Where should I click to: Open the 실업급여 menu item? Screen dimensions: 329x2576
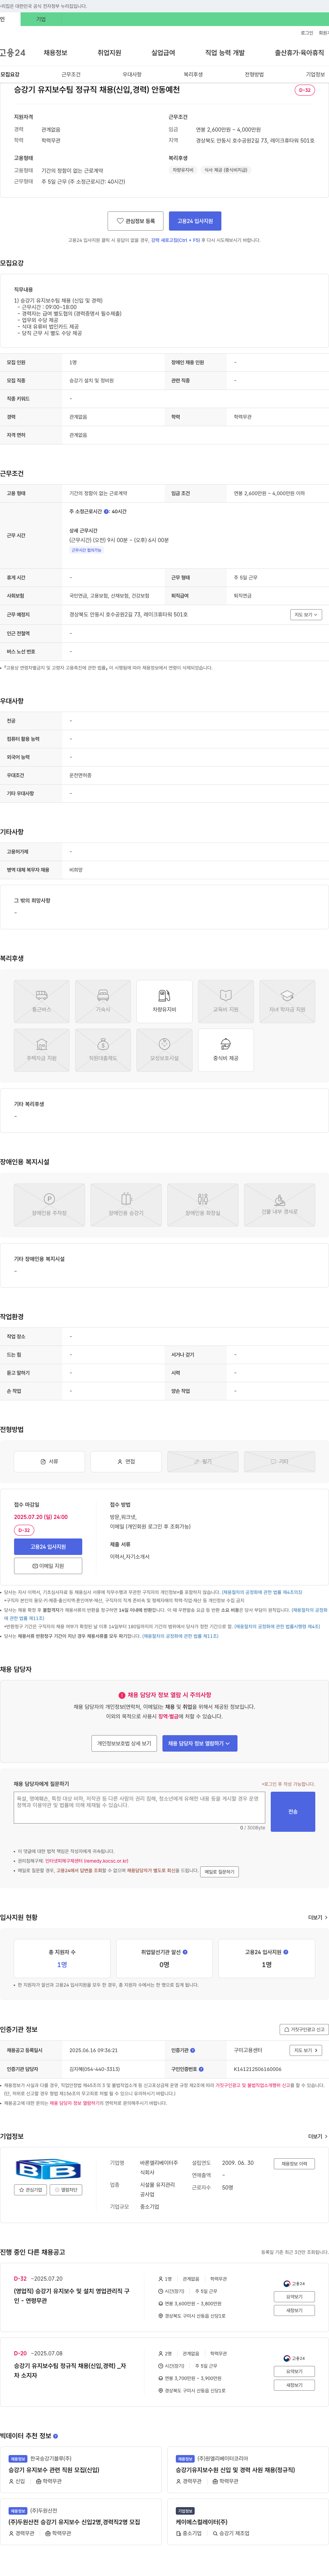click(x=163, y=53)
